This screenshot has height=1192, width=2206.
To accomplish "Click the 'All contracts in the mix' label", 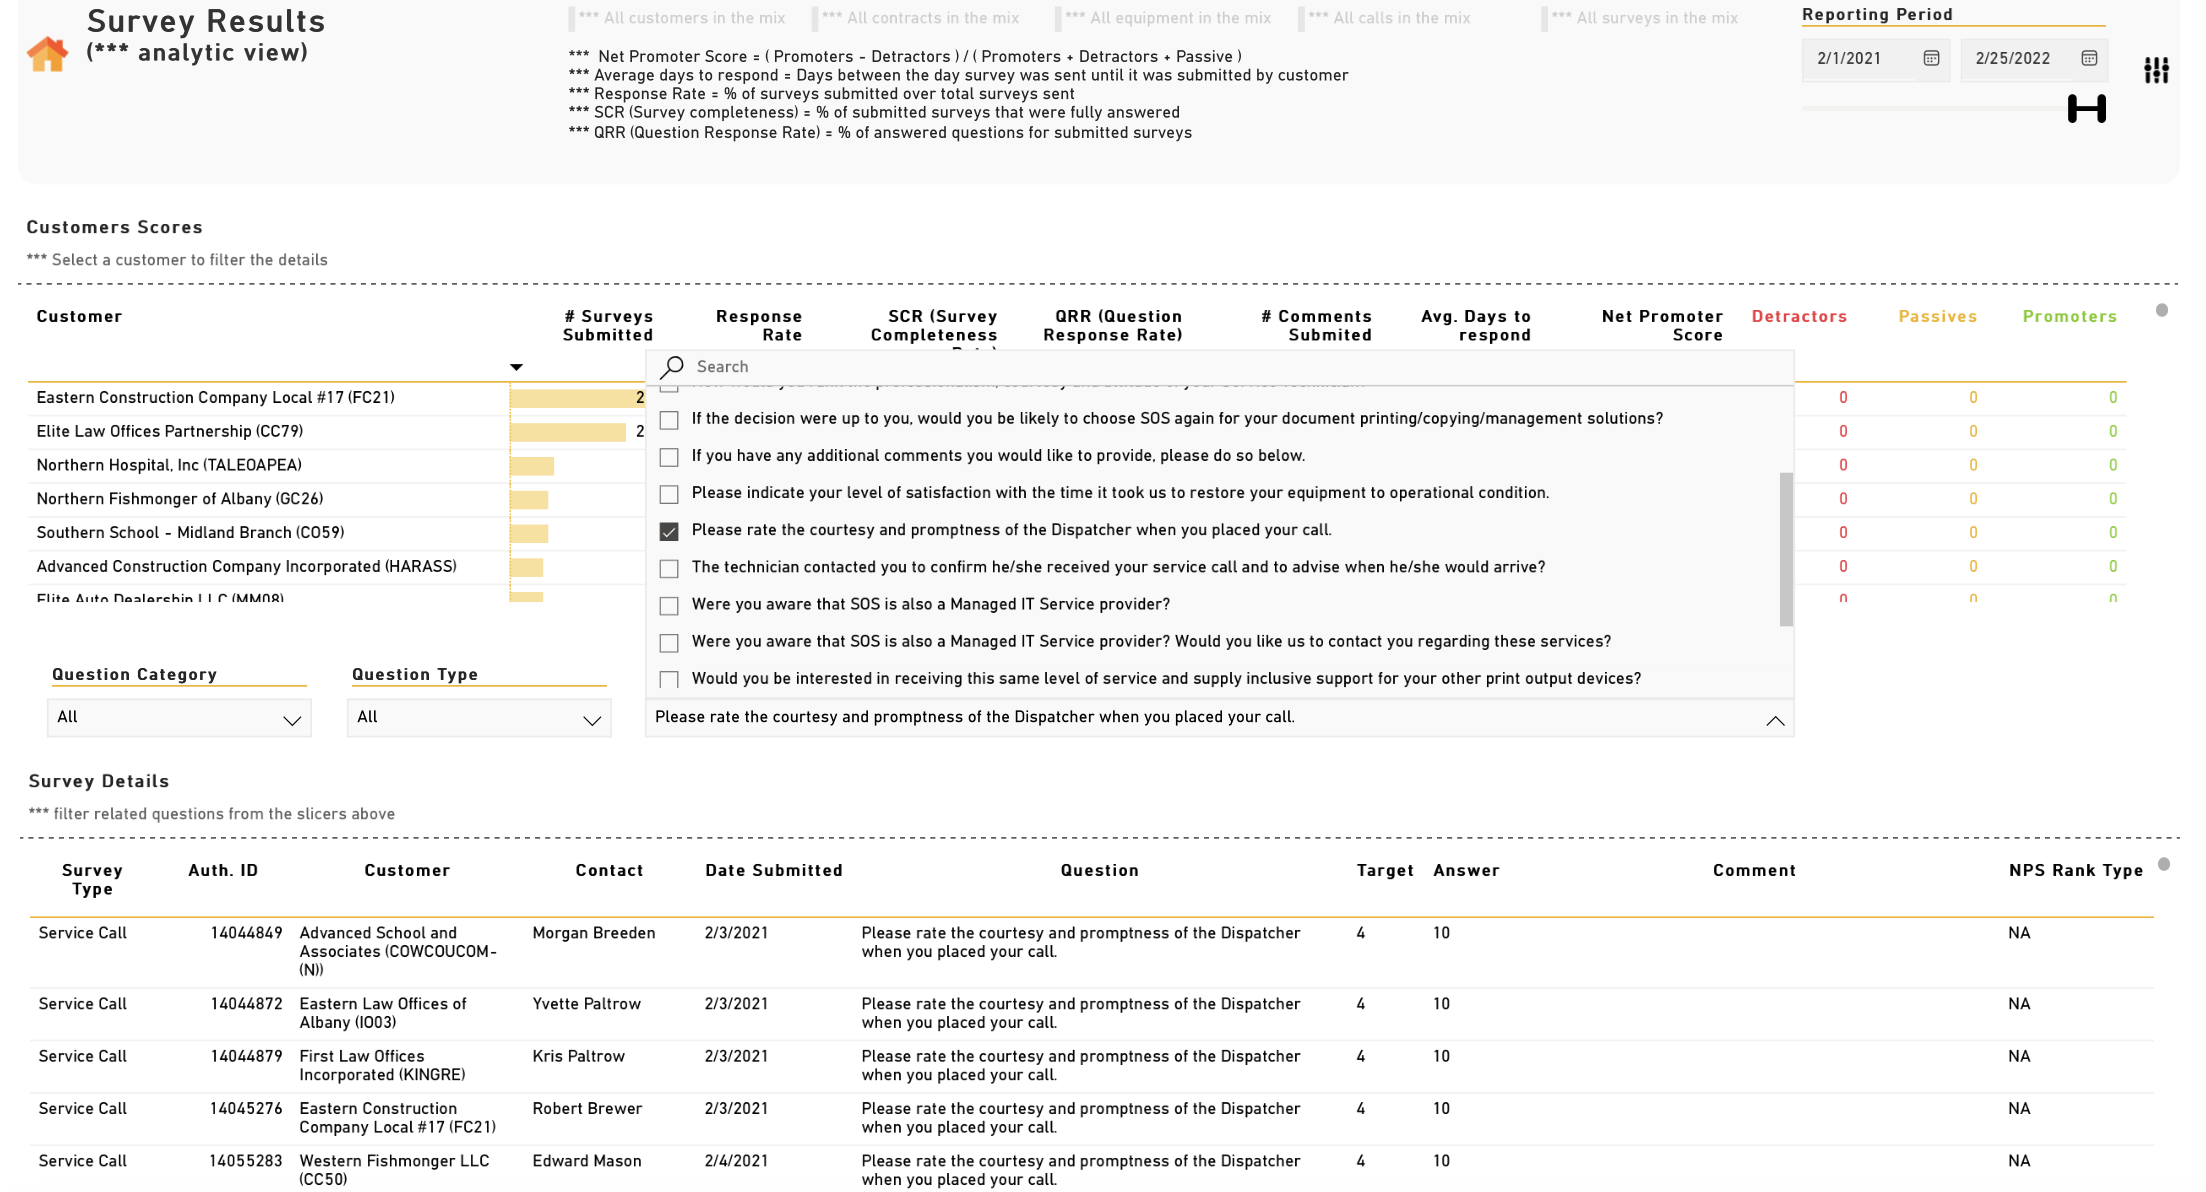I will click(920, 18).
